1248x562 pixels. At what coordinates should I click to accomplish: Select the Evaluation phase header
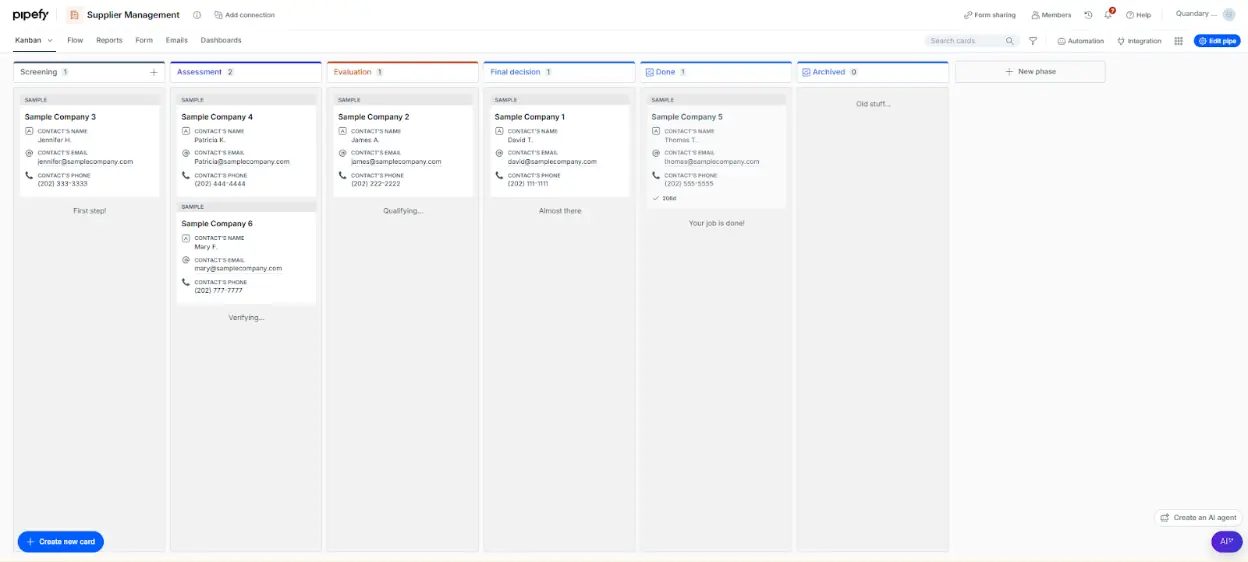pos(402,72)
